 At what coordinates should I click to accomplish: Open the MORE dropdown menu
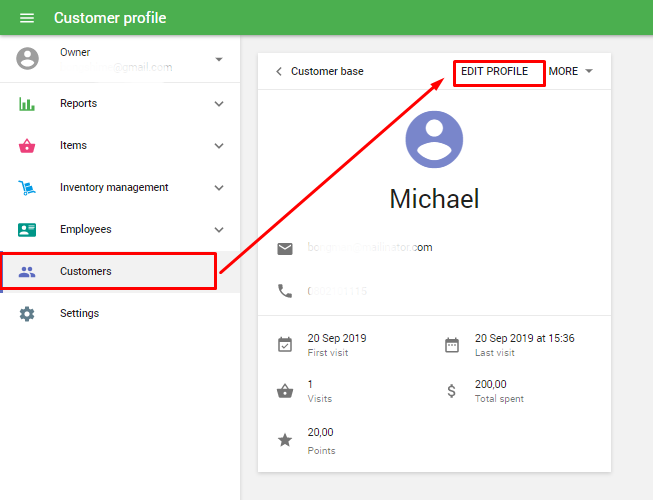tap(571, 72)
